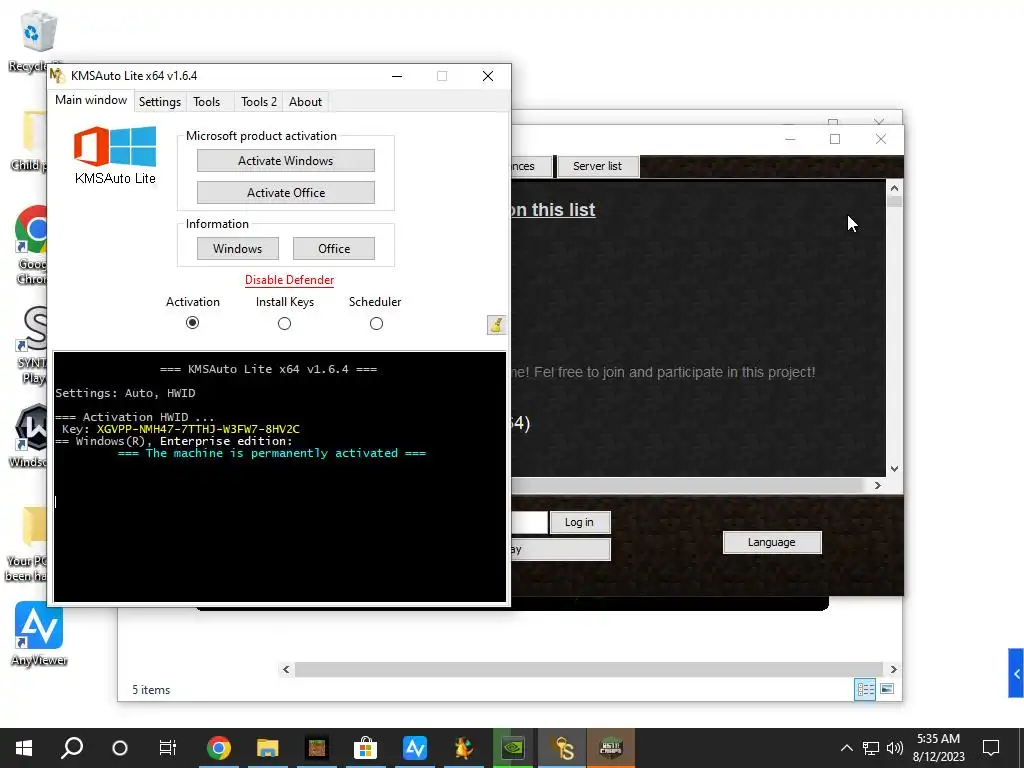The image size is (1024, 768).
Task: Click 'The machine is permanently activated' text
Action: (x=272, y=453)
